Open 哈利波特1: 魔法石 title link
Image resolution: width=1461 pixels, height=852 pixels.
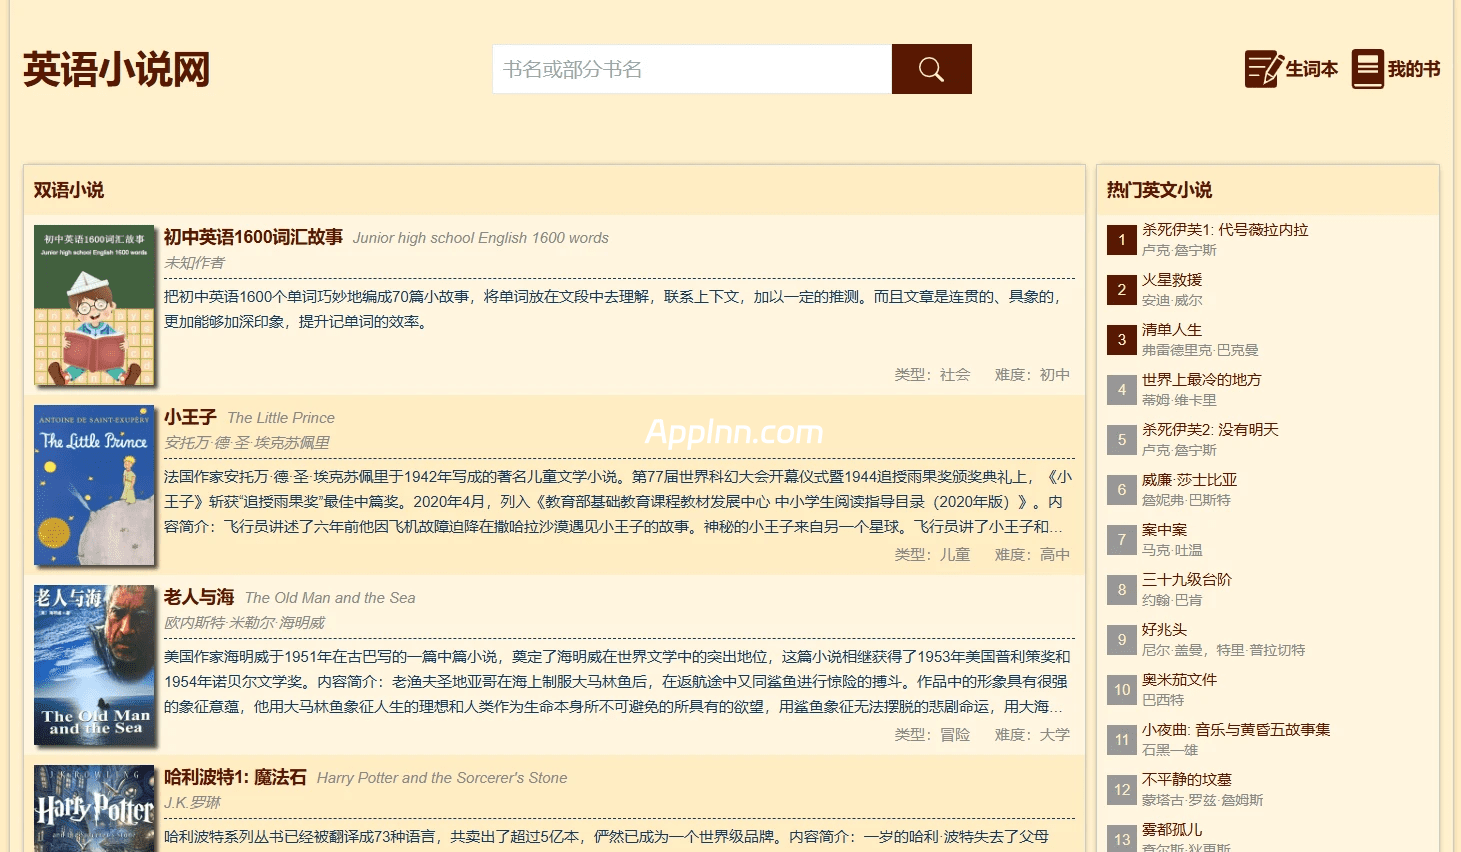click(x=235, y=777)
